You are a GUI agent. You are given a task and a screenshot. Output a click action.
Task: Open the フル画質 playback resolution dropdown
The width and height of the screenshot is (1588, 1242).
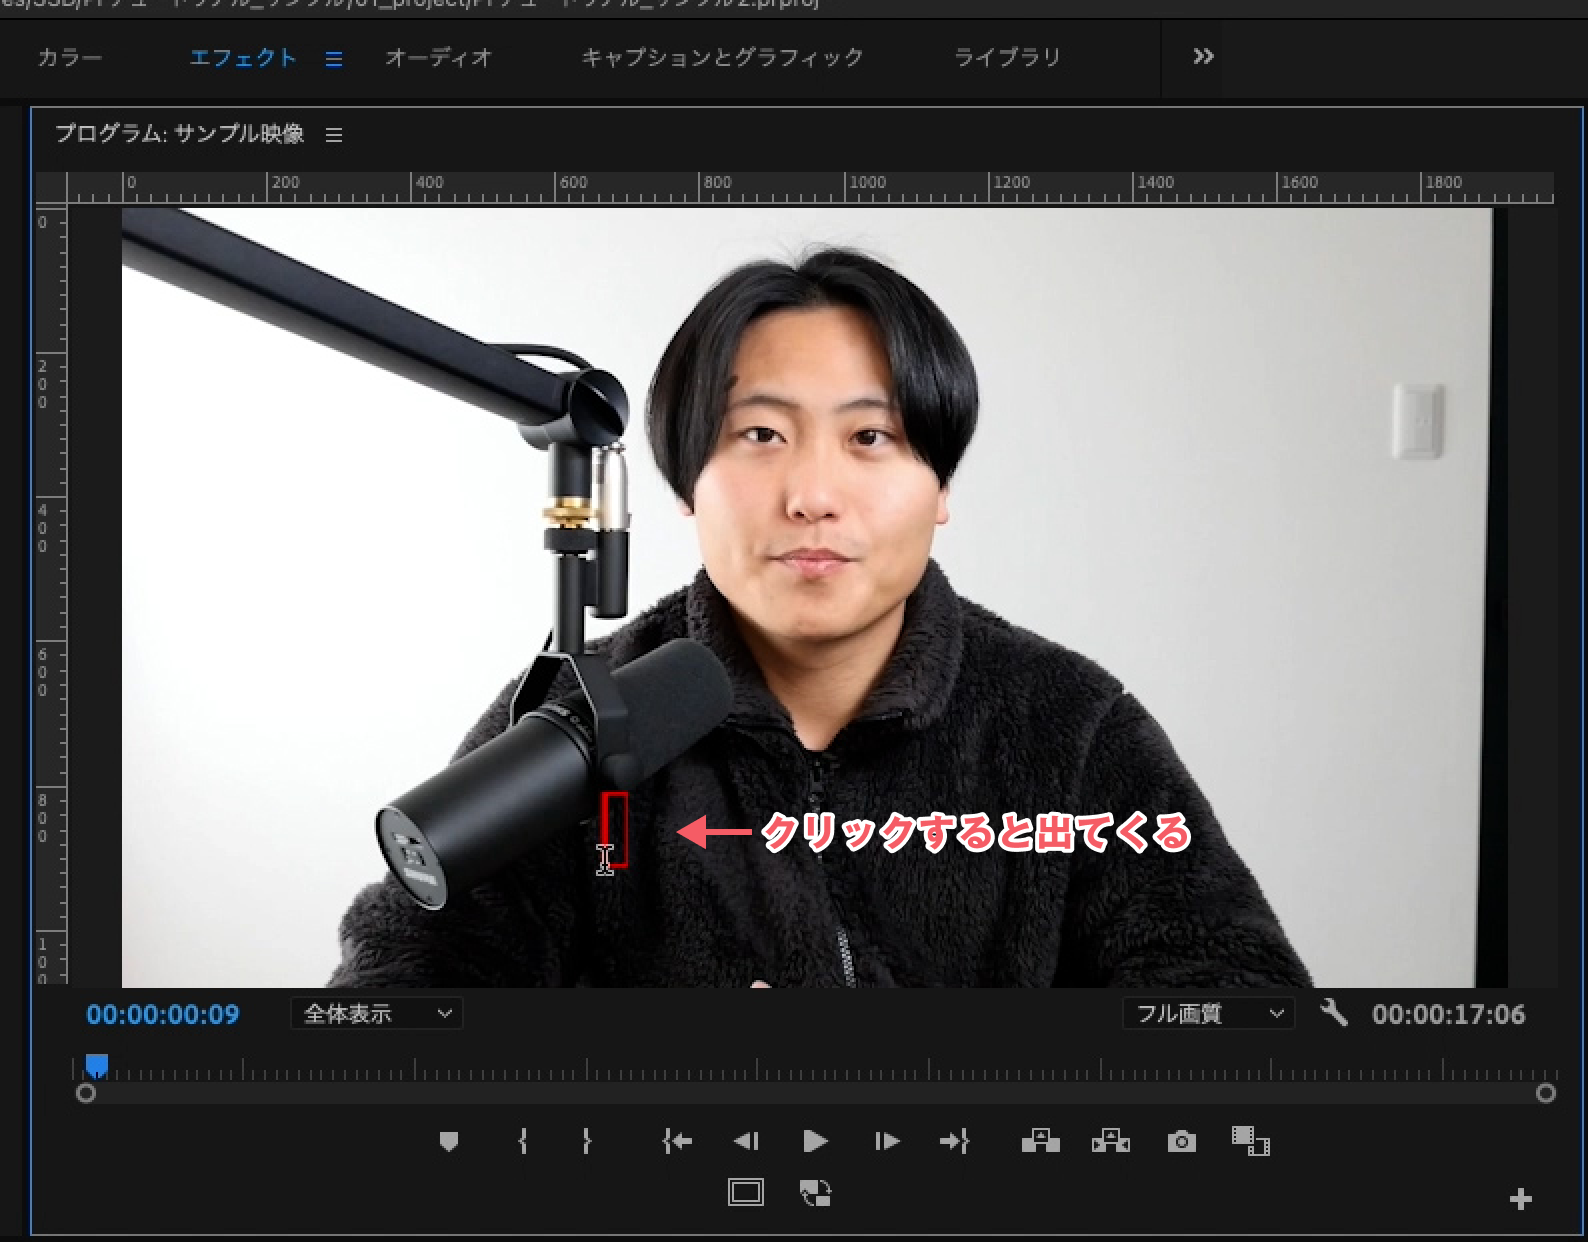(1209, 1014)
